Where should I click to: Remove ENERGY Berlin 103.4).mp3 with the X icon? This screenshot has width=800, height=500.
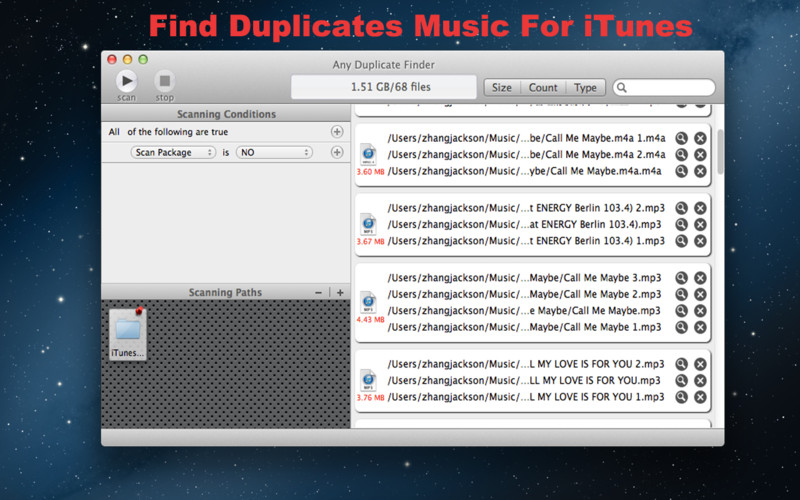(701, 224)
